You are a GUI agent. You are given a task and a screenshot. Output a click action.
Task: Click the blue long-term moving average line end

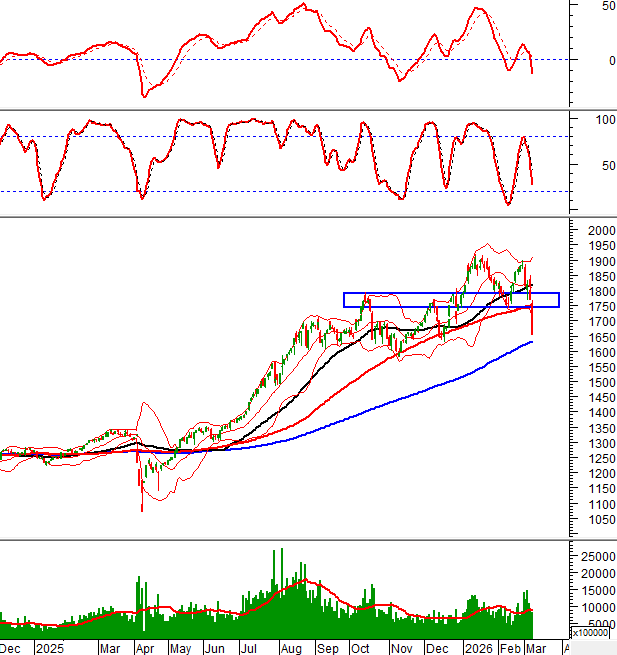(531, 342)
